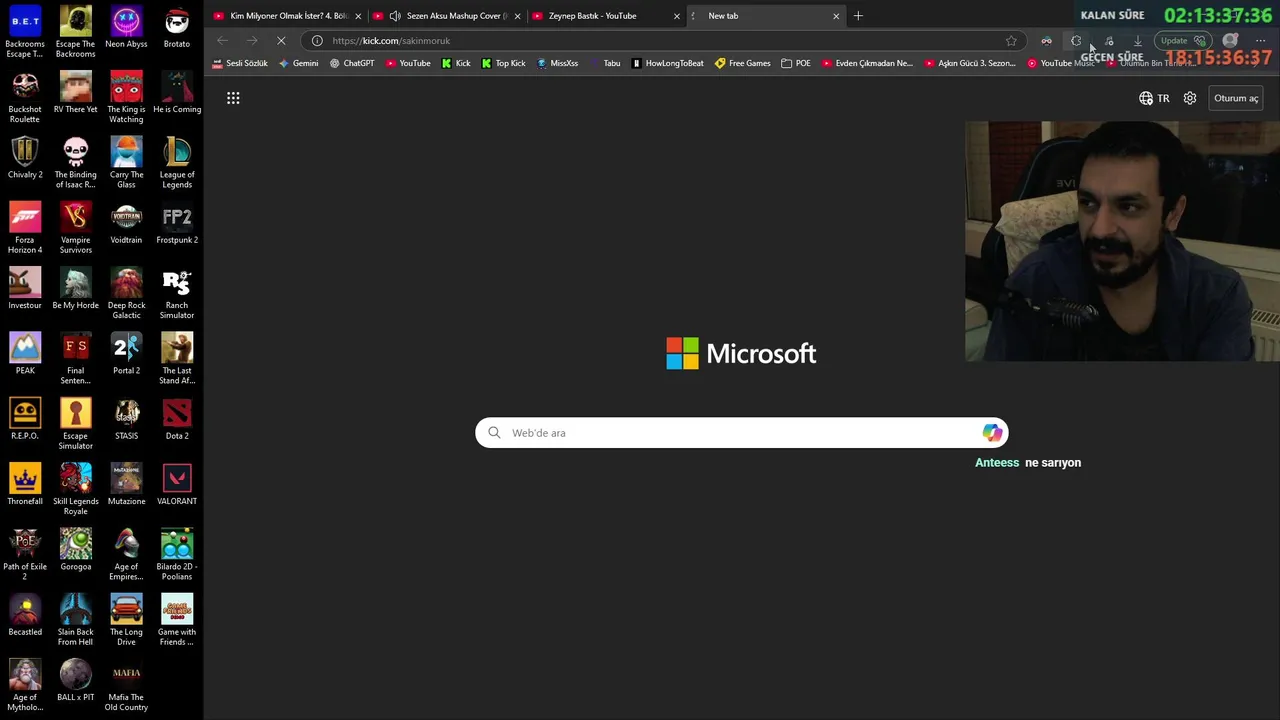Screen dimensions: 1280x720
Task: Launch Deep Rock Galactic icon
Action: (126, 293)
